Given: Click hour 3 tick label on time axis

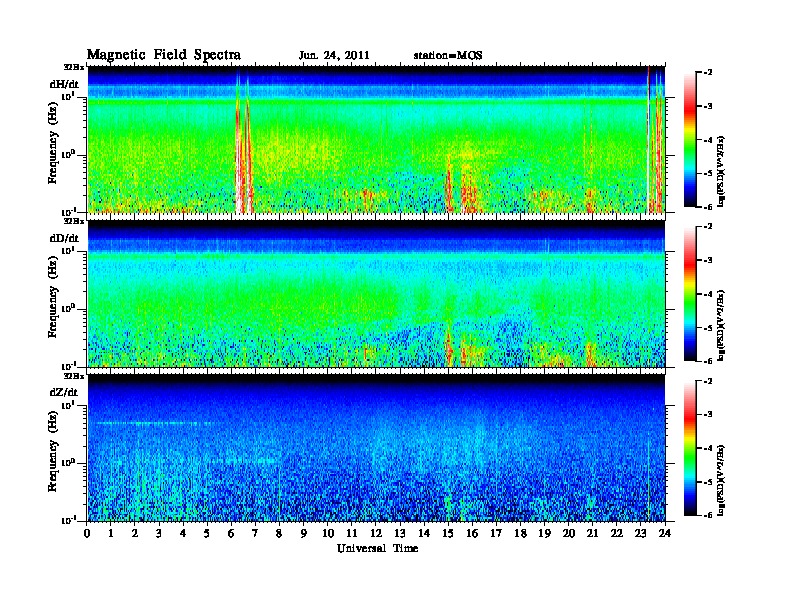Looking at the screenshot, I should coord(159,533).
